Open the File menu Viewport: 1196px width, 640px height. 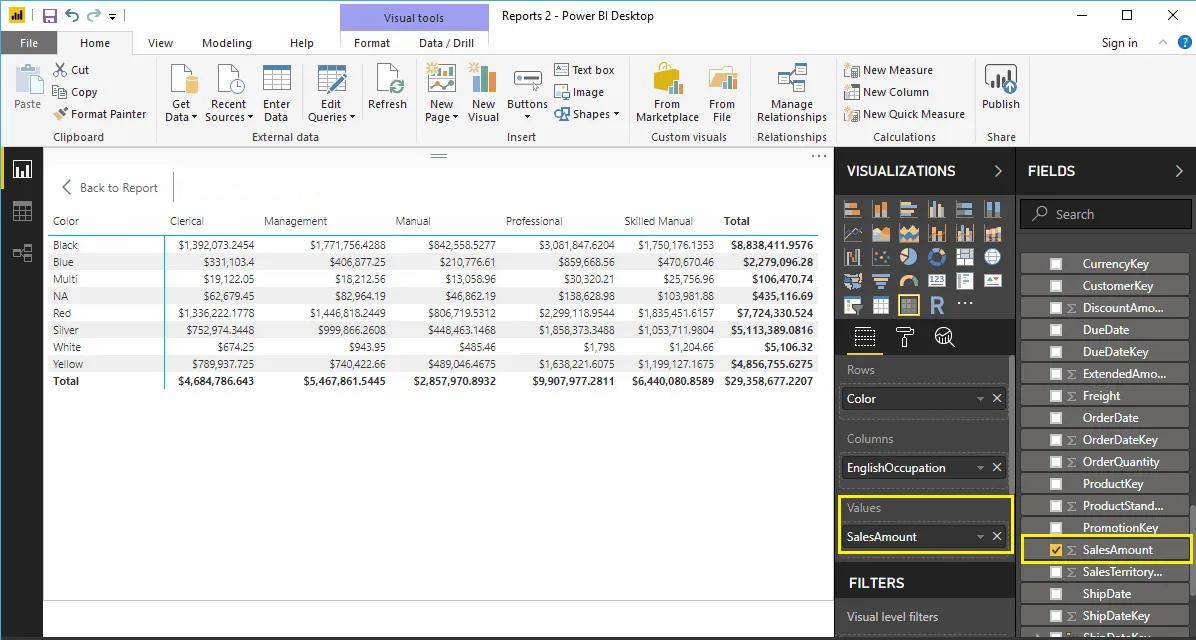click(29, 43)
